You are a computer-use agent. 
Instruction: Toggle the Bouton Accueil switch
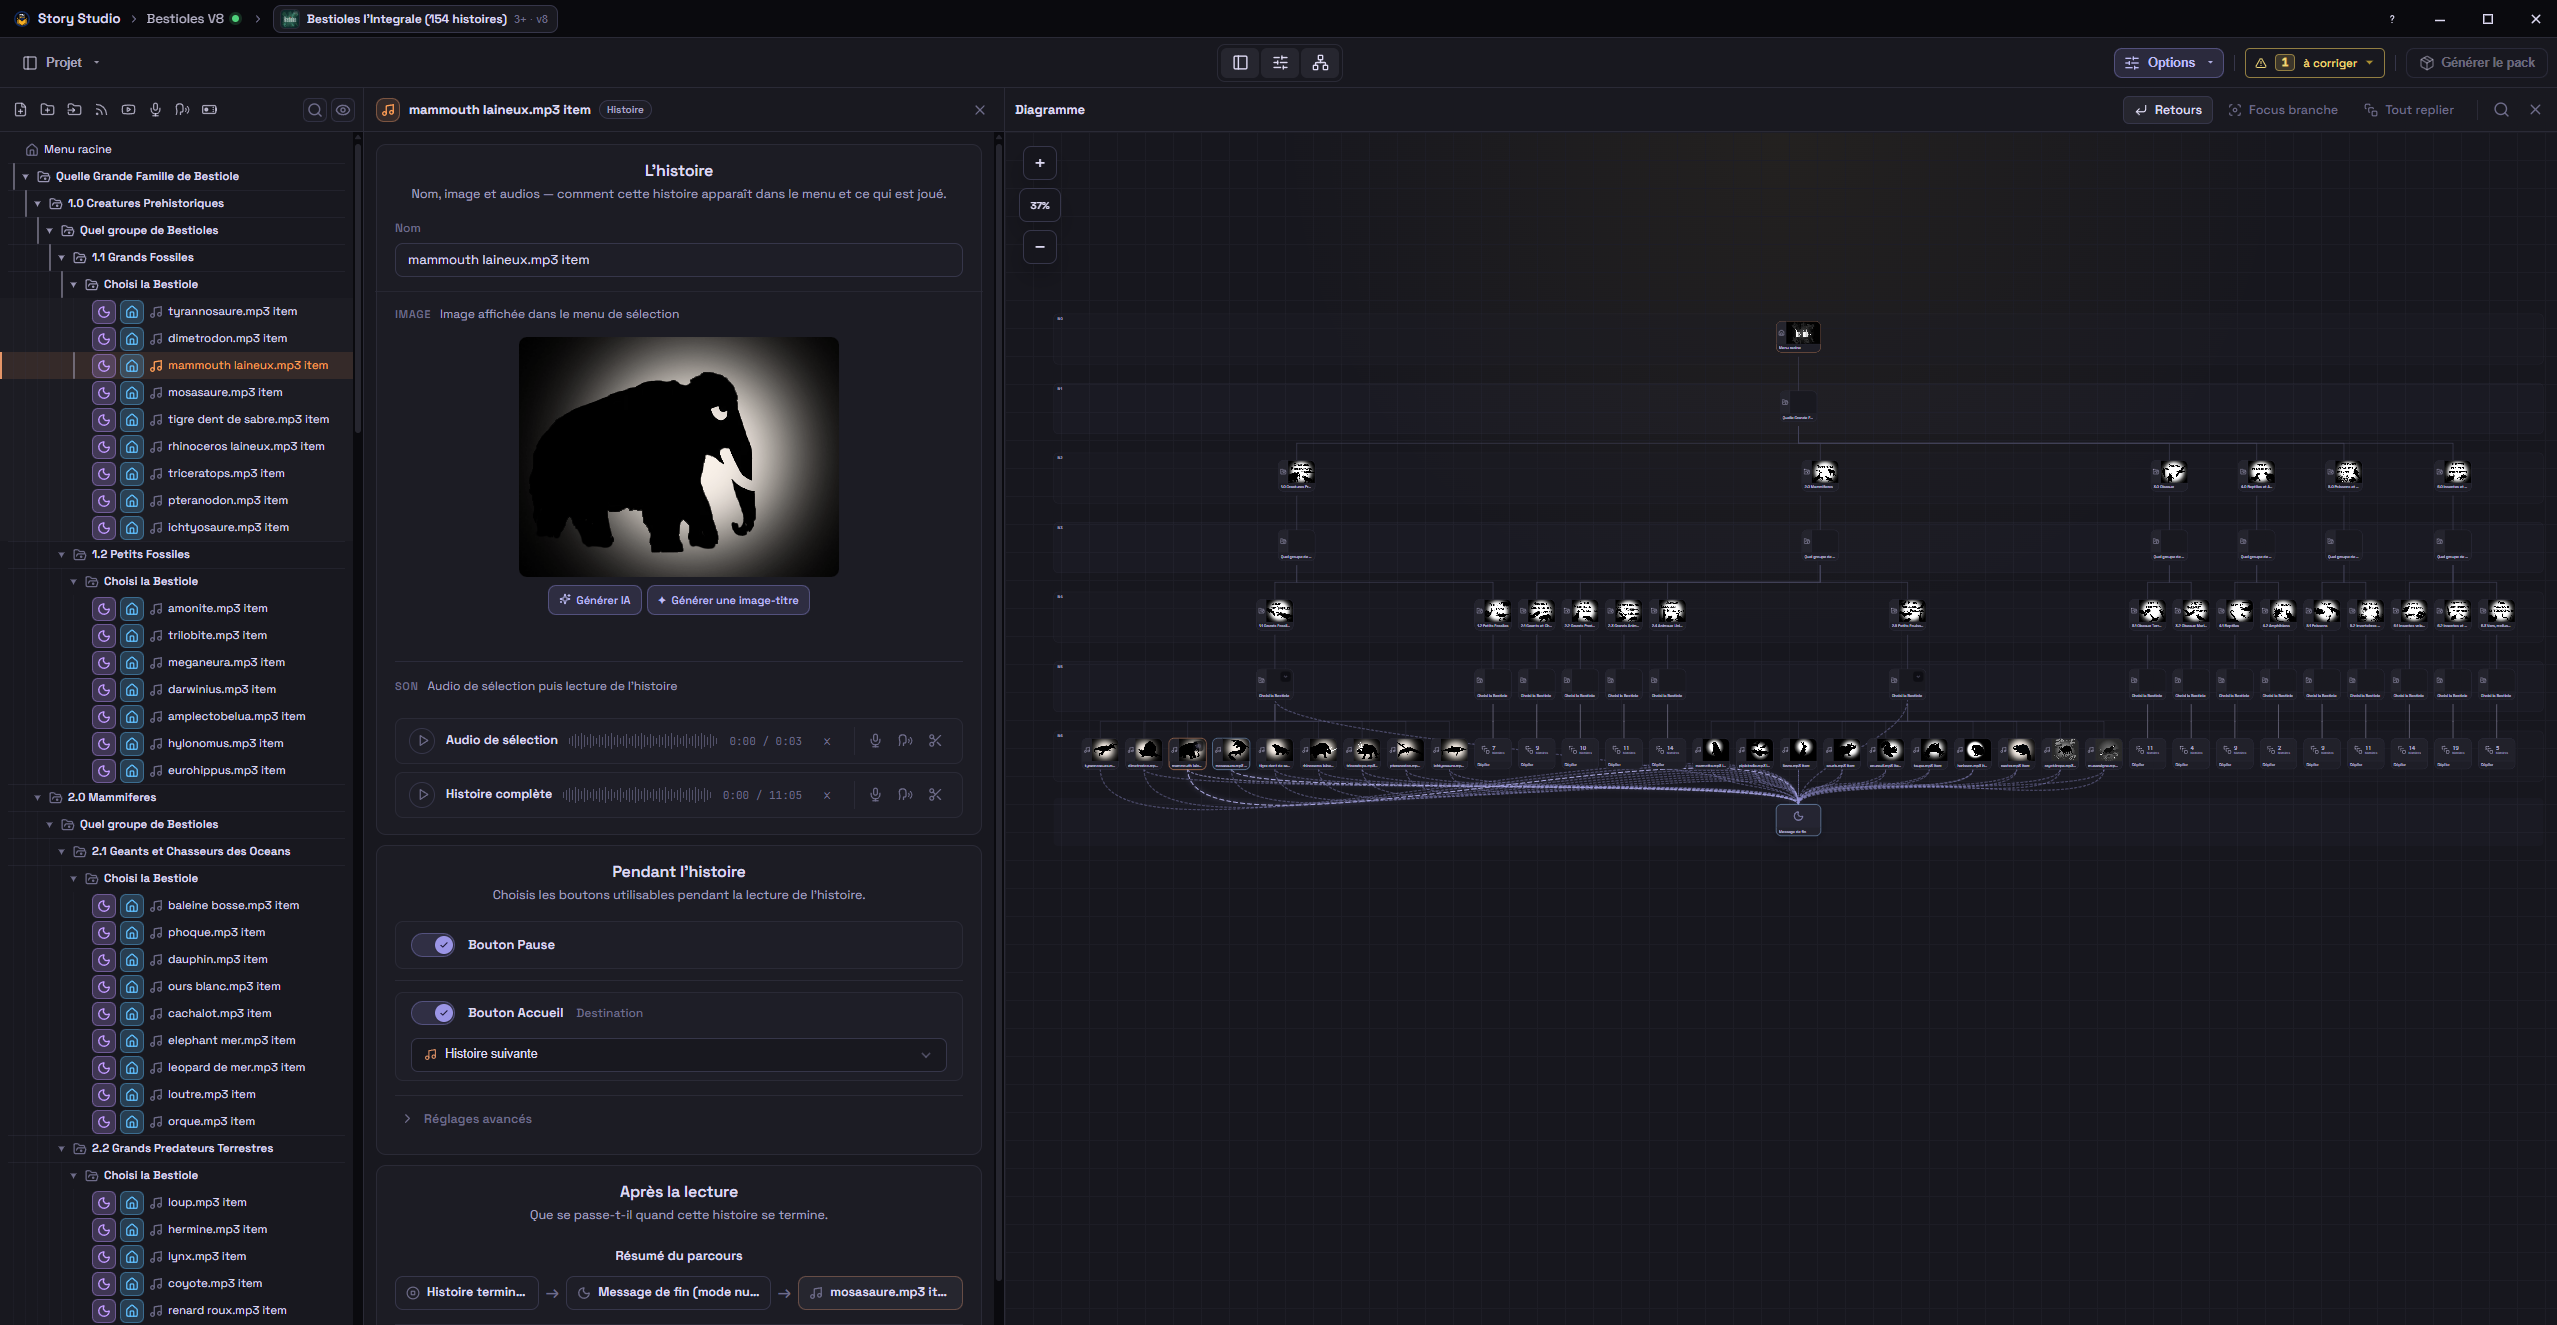[x=433, y=1013]
